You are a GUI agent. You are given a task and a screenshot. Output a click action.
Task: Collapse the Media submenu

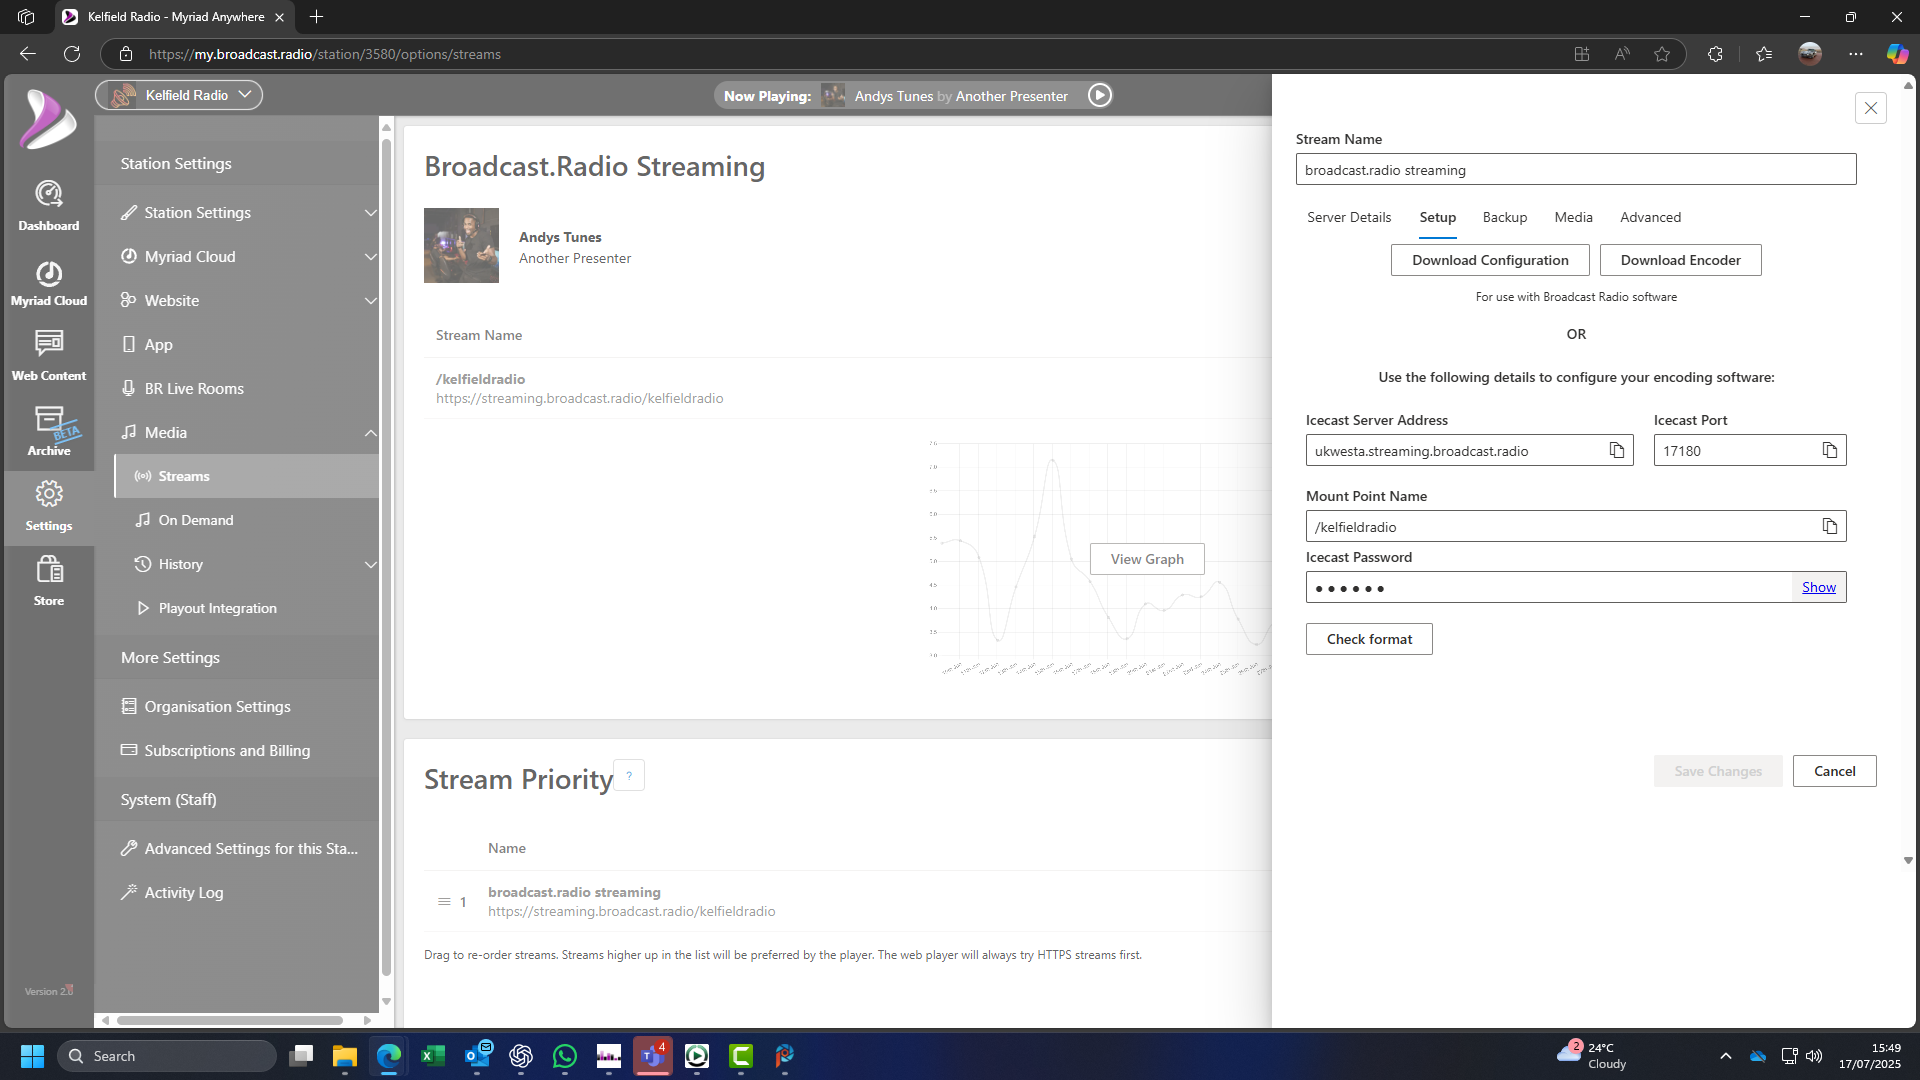click(x=370, y=433)
